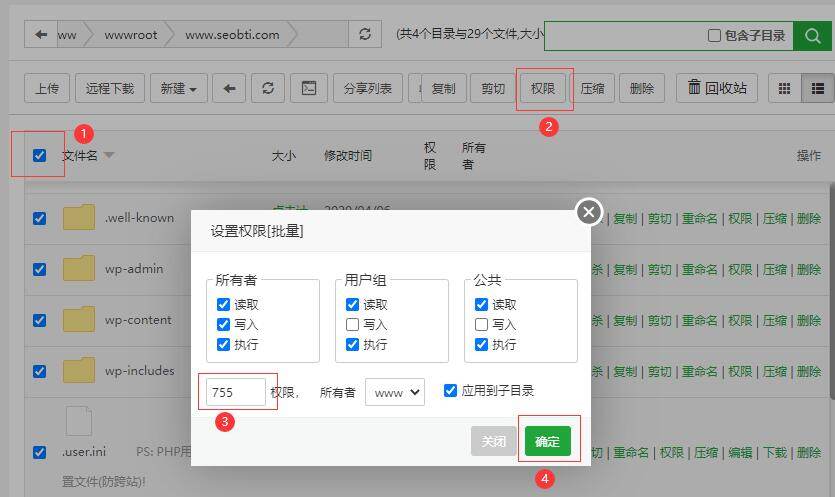This screenshot has height=497, width=835.
Task: Toggle 所有者 写入 permission checkbox
Action: pos(224,324)
